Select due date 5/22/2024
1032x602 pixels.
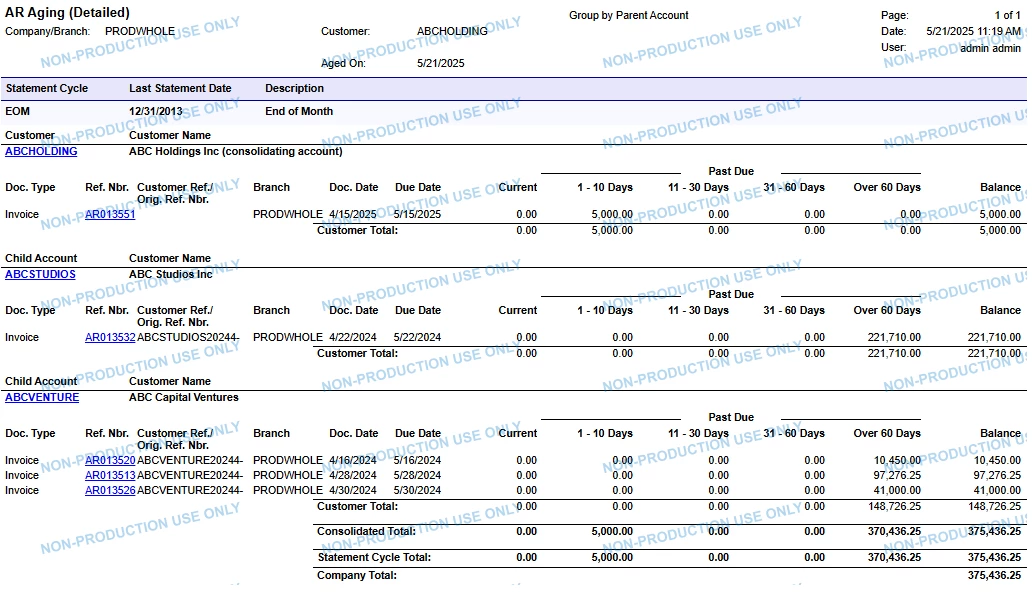[417, 338]
